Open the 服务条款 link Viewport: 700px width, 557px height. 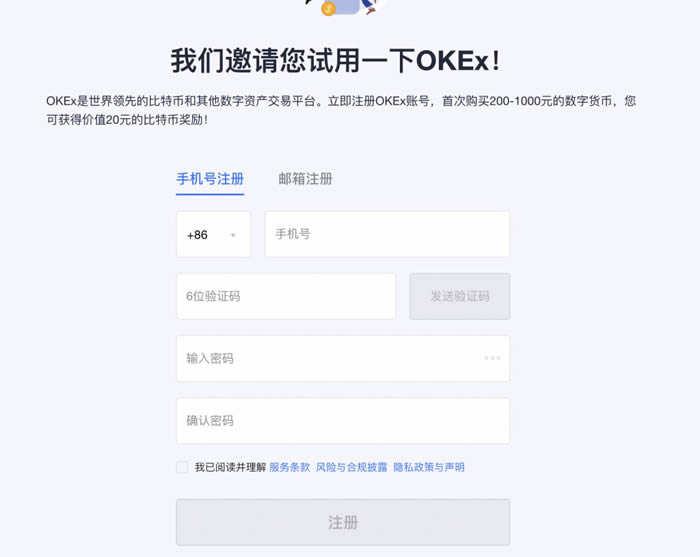click(290, 467)
